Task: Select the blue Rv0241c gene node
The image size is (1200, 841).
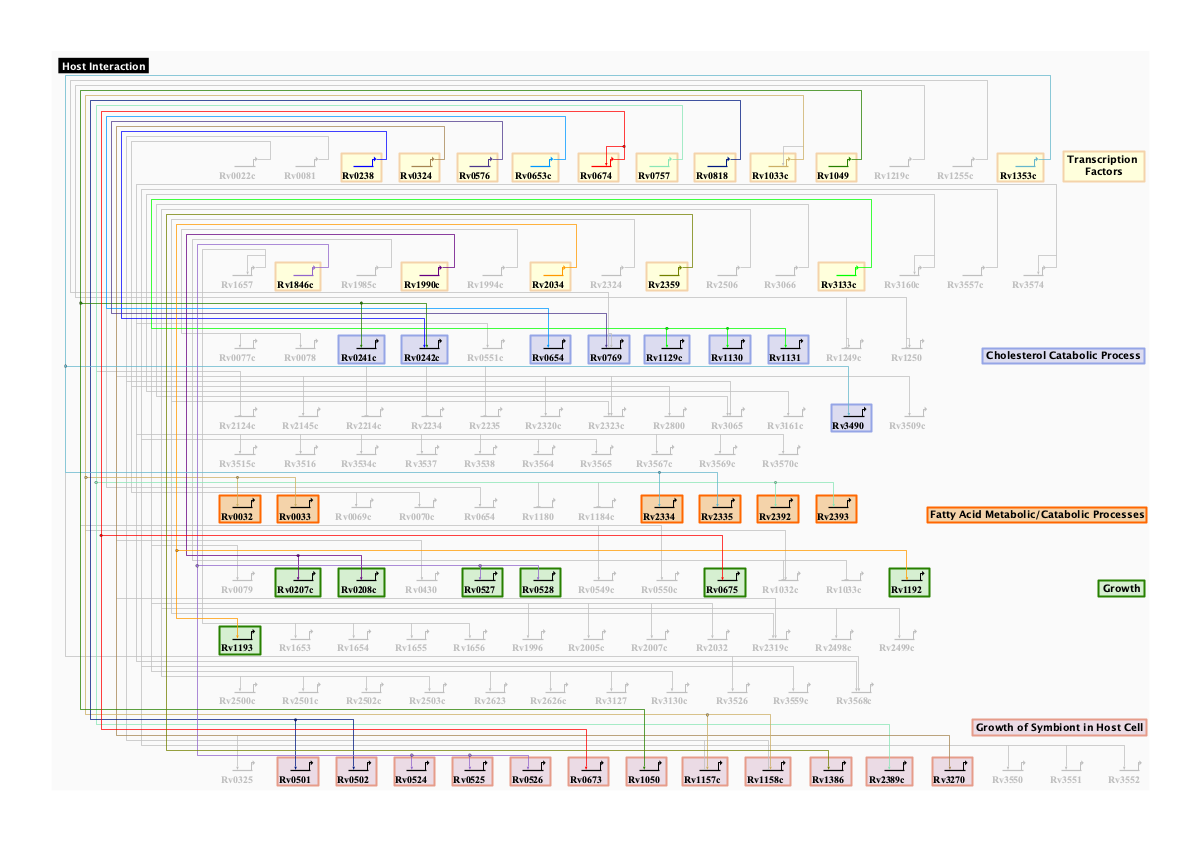Action: coord(362,349)
